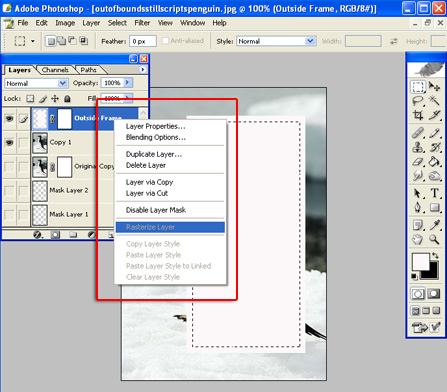The image size is (447, 392).
Task: Select the Brush tool
Action: (434, 133)
